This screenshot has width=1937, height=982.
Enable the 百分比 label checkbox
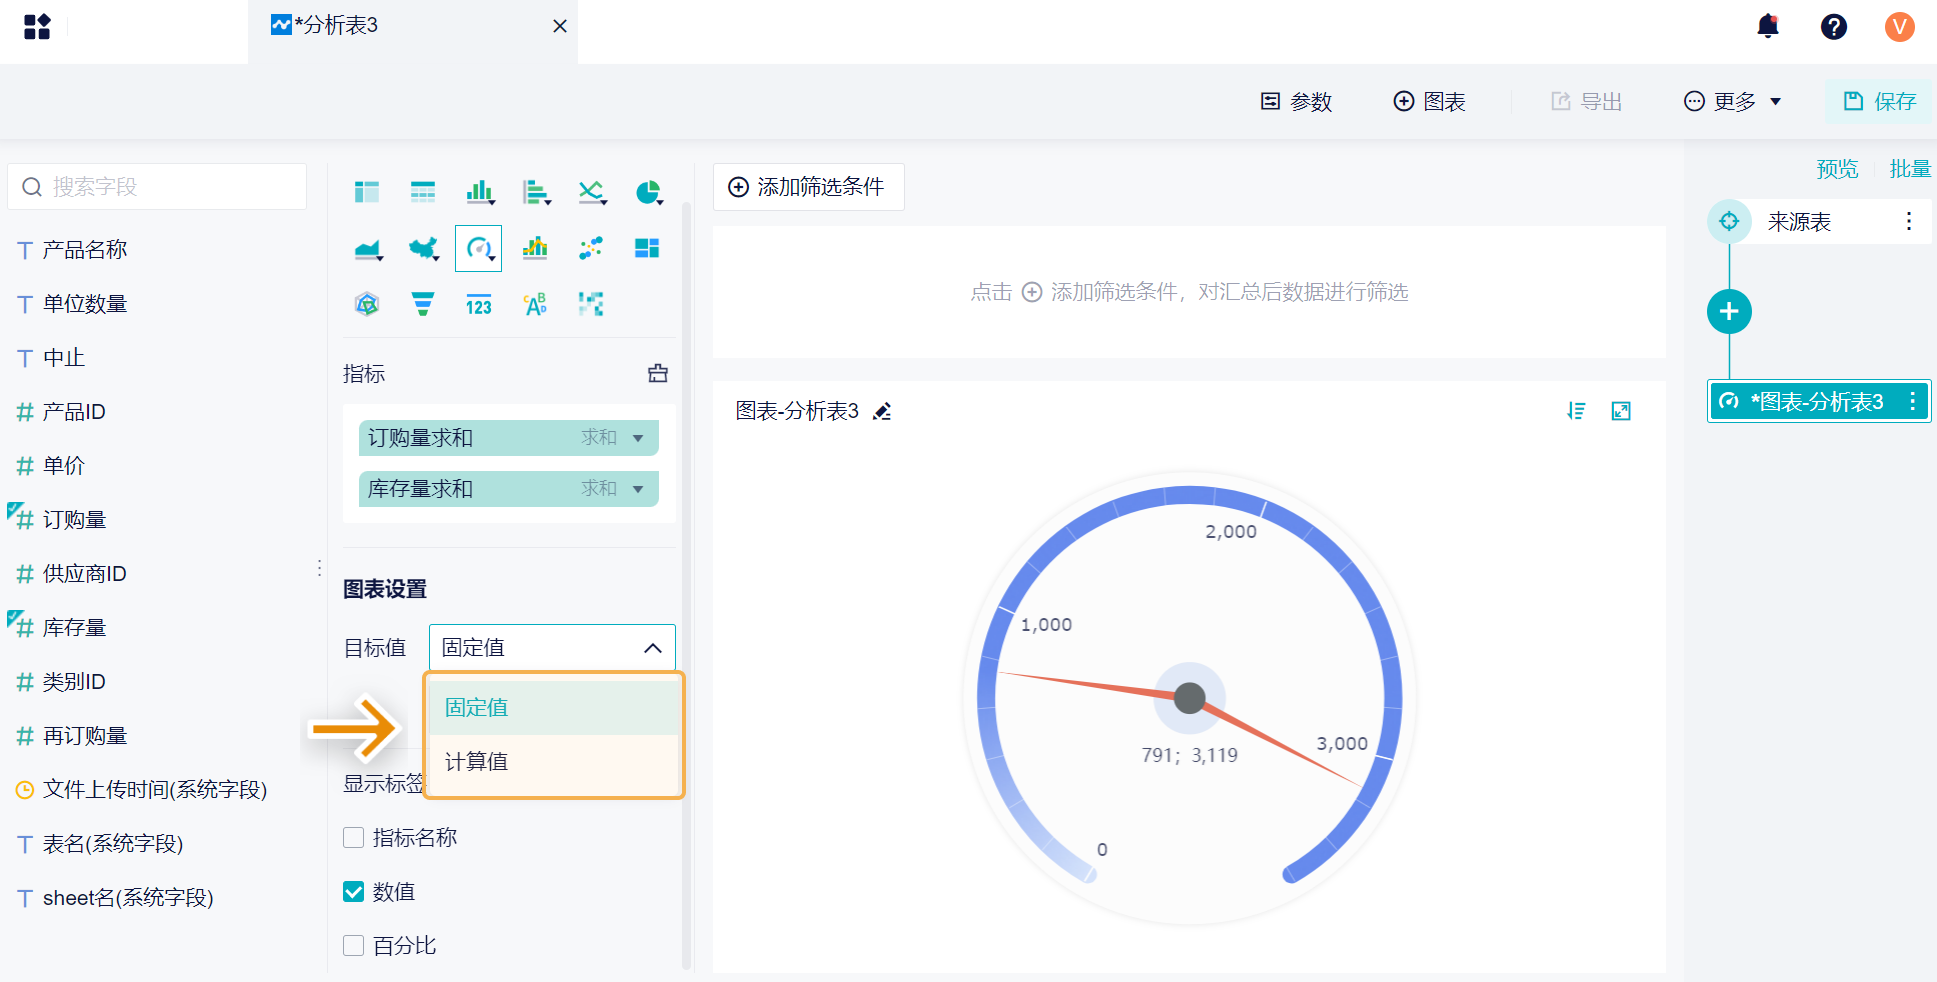click(x=353, y=945)
